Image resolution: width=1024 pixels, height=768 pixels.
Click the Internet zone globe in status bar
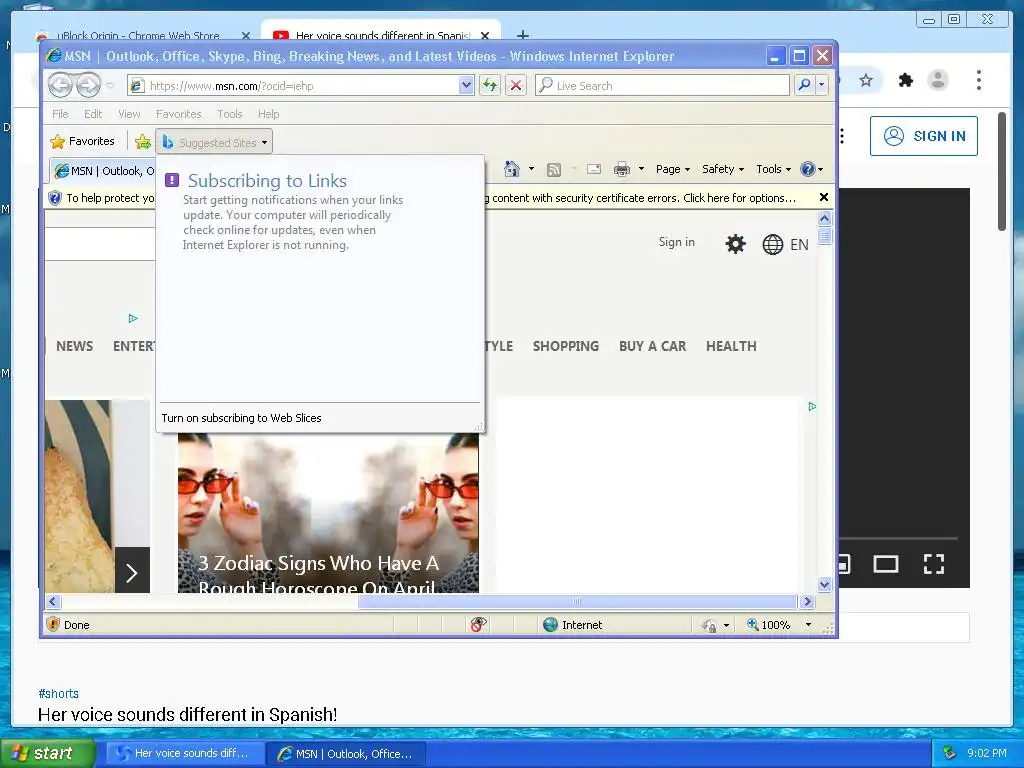[551, 624]
